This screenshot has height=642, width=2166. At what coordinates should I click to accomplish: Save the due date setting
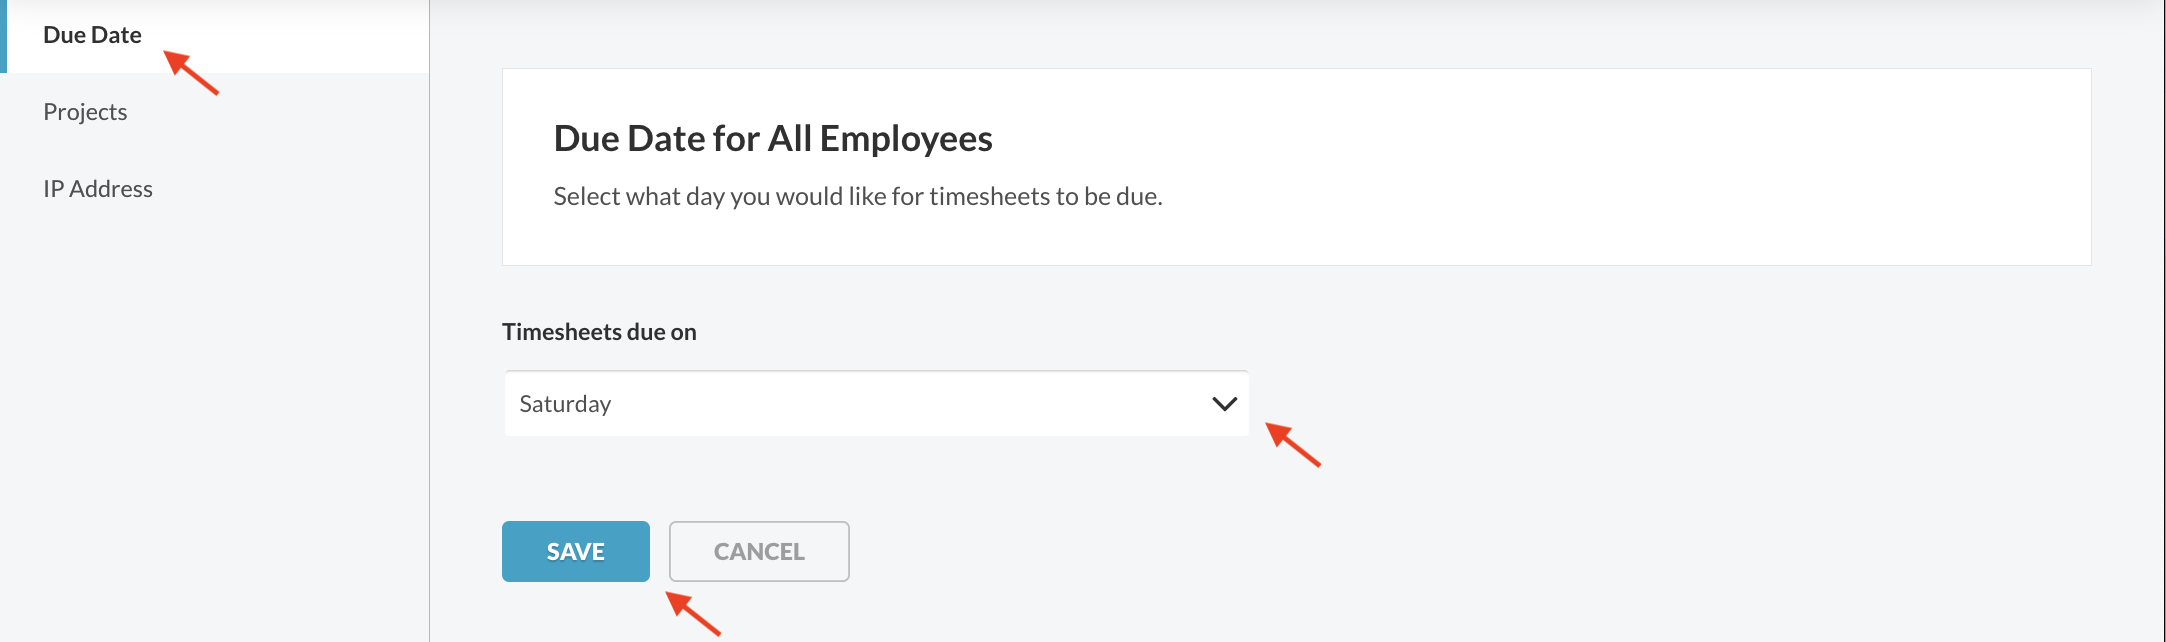tap(575, 551)
